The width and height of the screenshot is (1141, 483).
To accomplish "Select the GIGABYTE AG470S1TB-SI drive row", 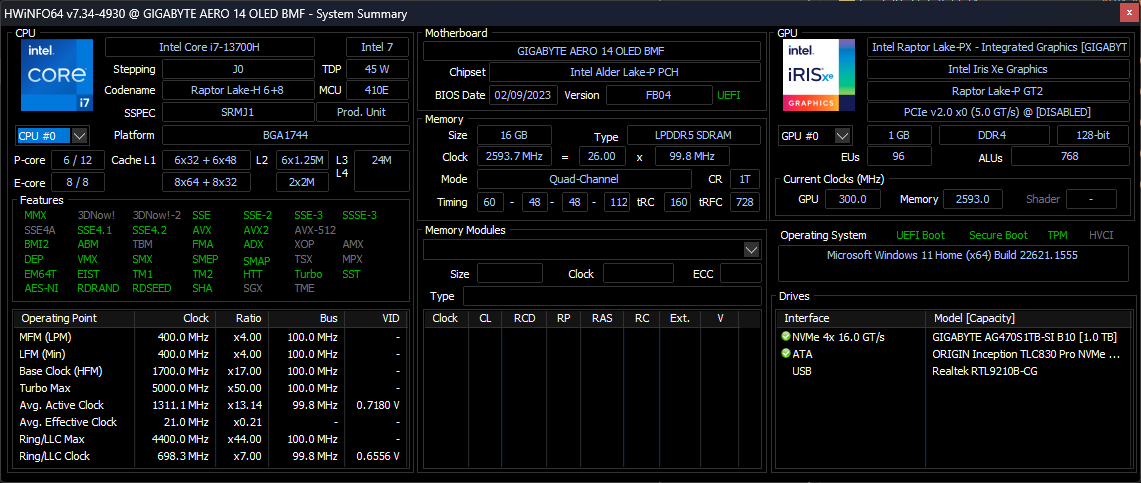I will tap(955, 337).
